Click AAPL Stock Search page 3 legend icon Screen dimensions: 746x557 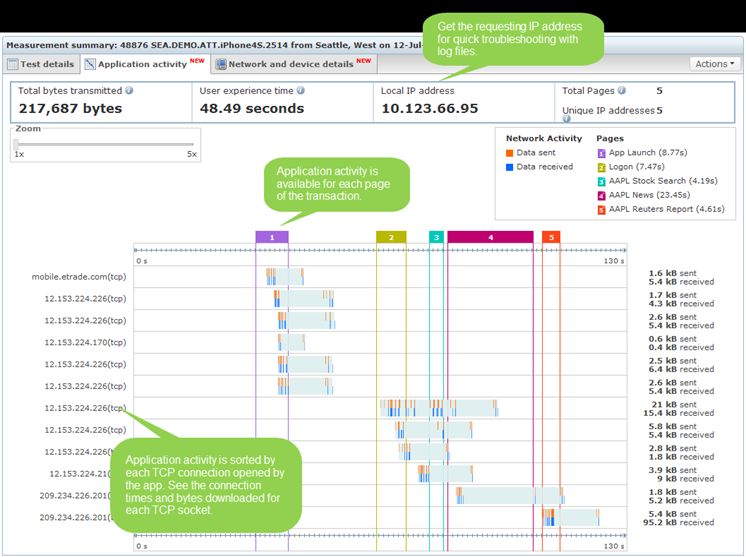click(x=601, y=181)
